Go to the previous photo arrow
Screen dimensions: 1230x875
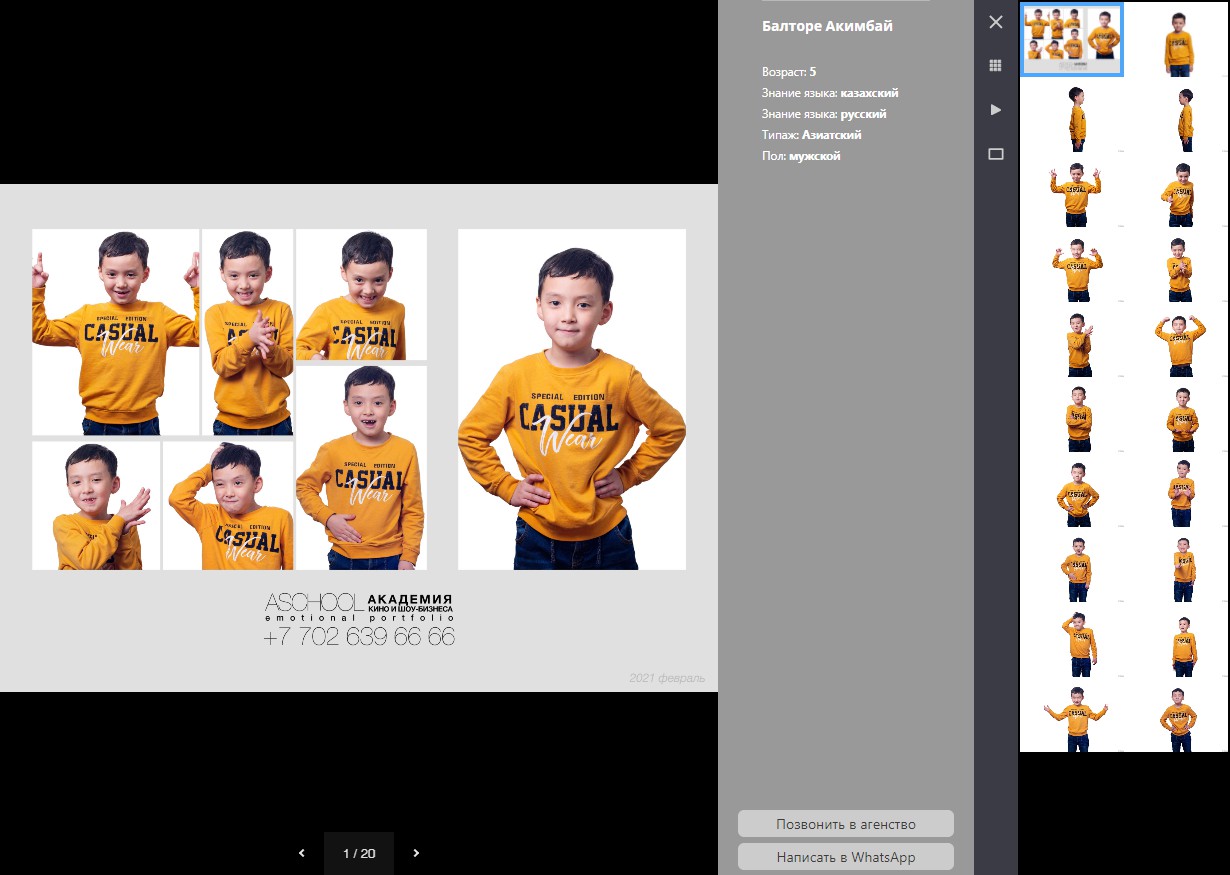pos(302,853)
